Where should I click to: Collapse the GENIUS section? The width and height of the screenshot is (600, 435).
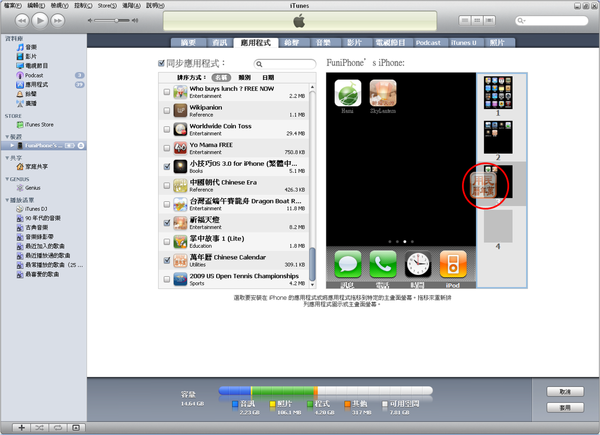(7, 179)
